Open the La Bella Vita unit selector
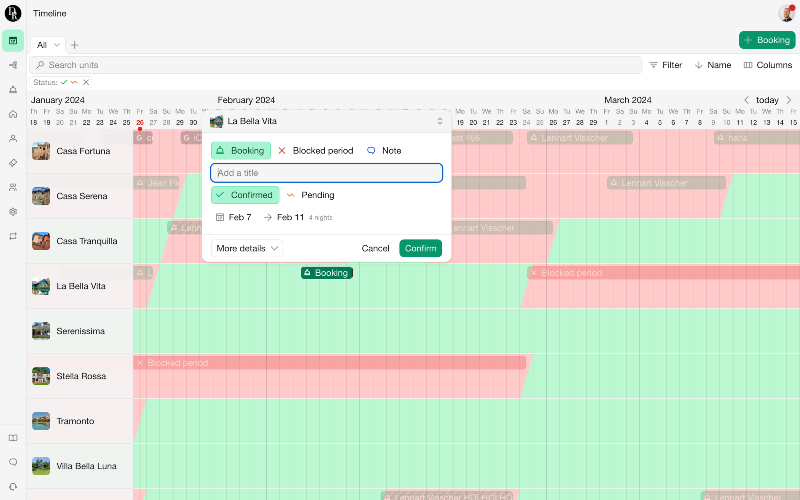The width and height of the screenshot is (800, 500). pos(327,121)
